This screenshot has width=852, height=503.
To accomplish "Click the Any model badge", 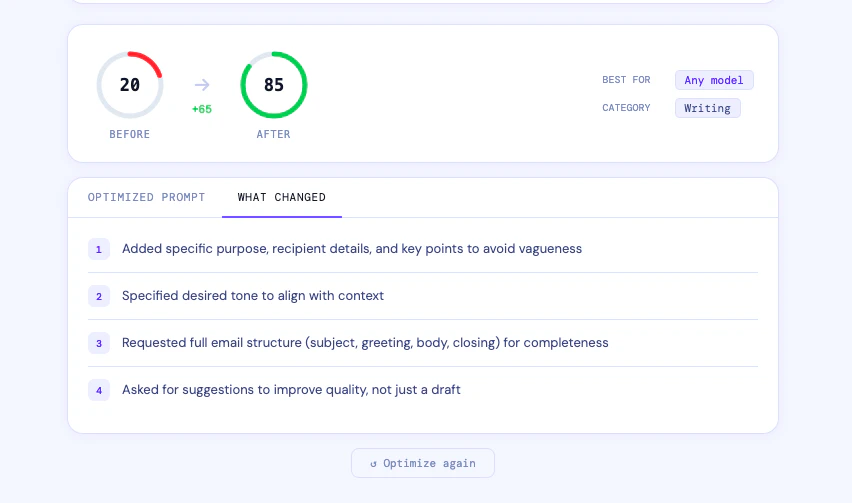I will pos(714,80).
